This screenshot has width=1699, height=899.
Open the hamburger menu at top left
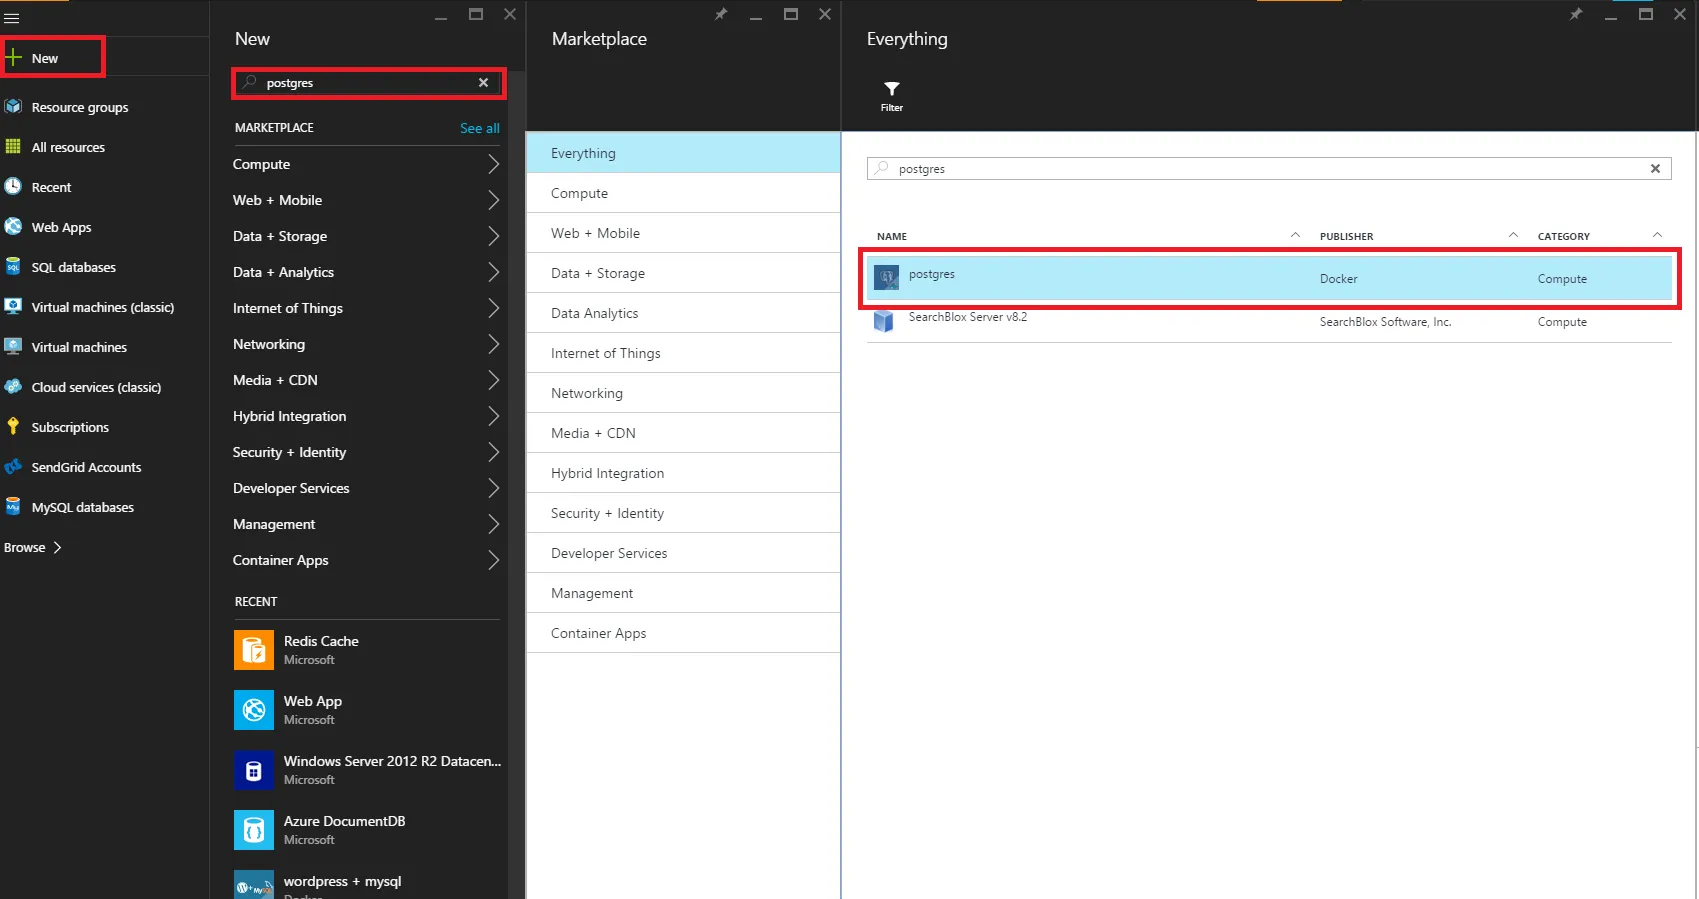12,18
